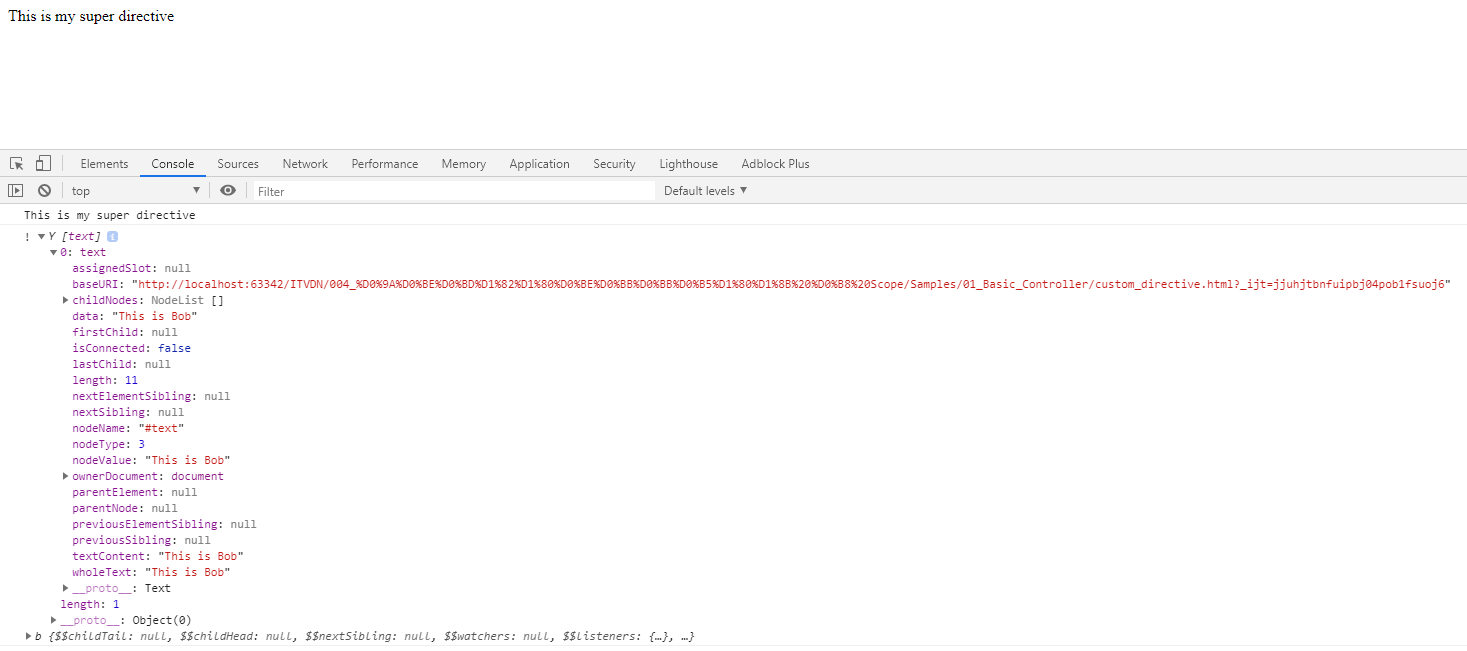This screenshot has width=1467, height=651.
Task: Click the eye live expression icon
Action: 228,191
